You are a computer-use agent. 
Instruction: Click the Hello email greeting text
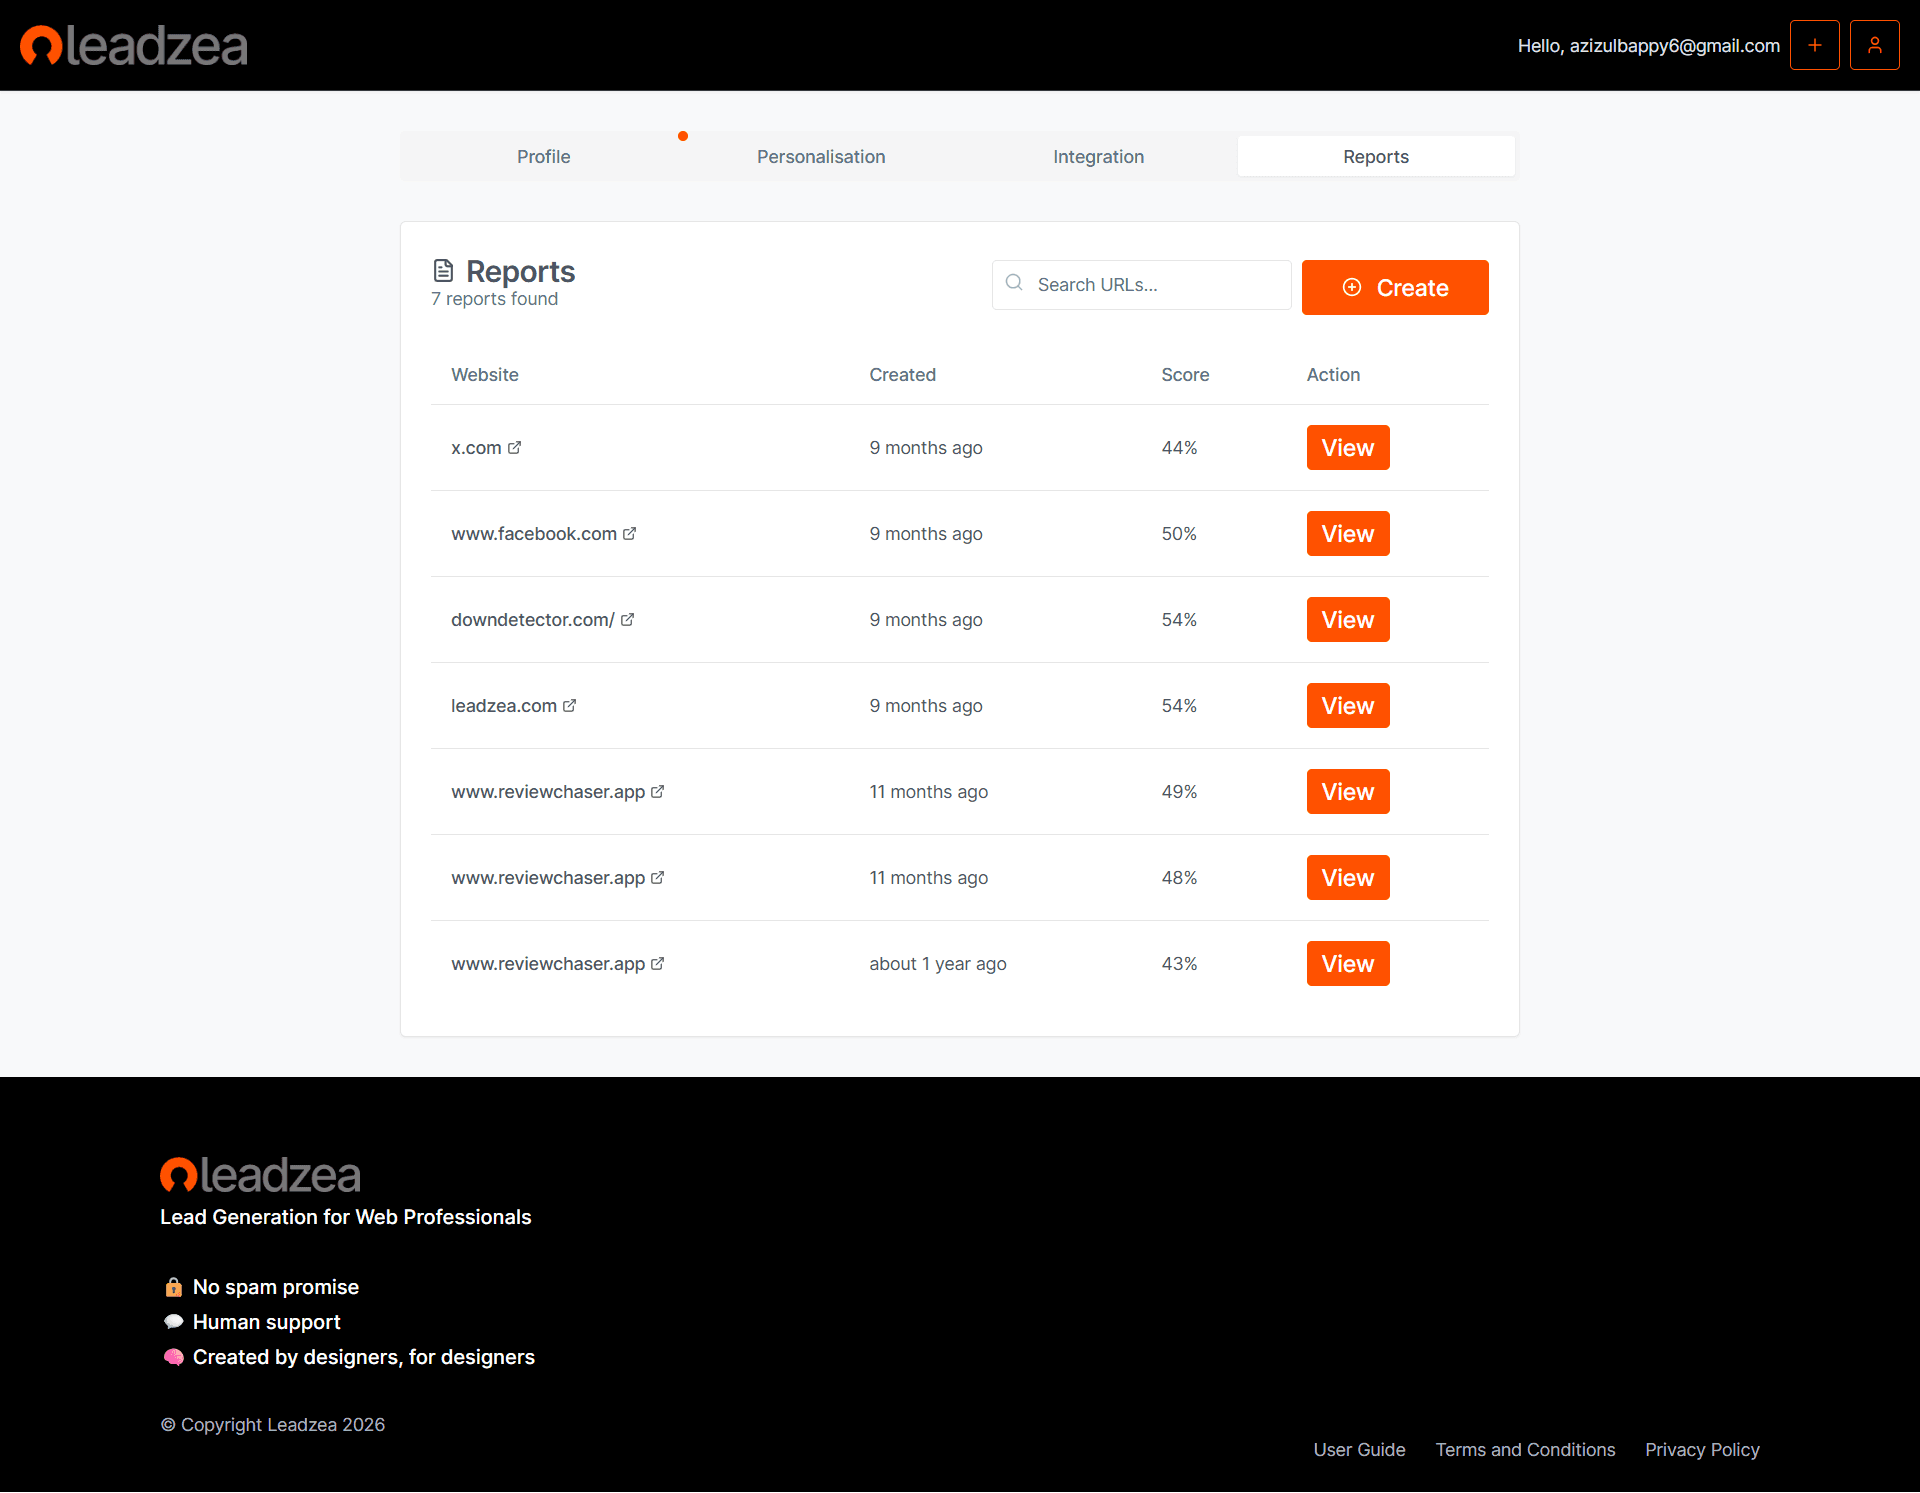[1648, 46]
